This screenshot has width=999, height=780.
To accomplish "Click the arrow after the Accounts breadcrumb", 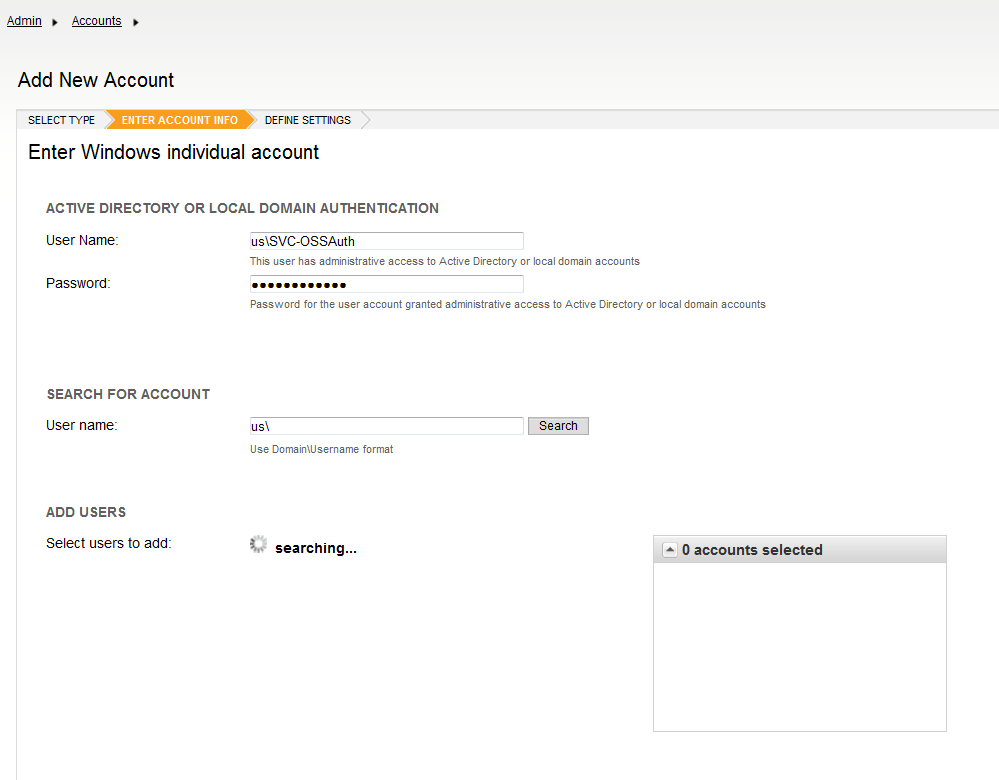I will (136, 22).
